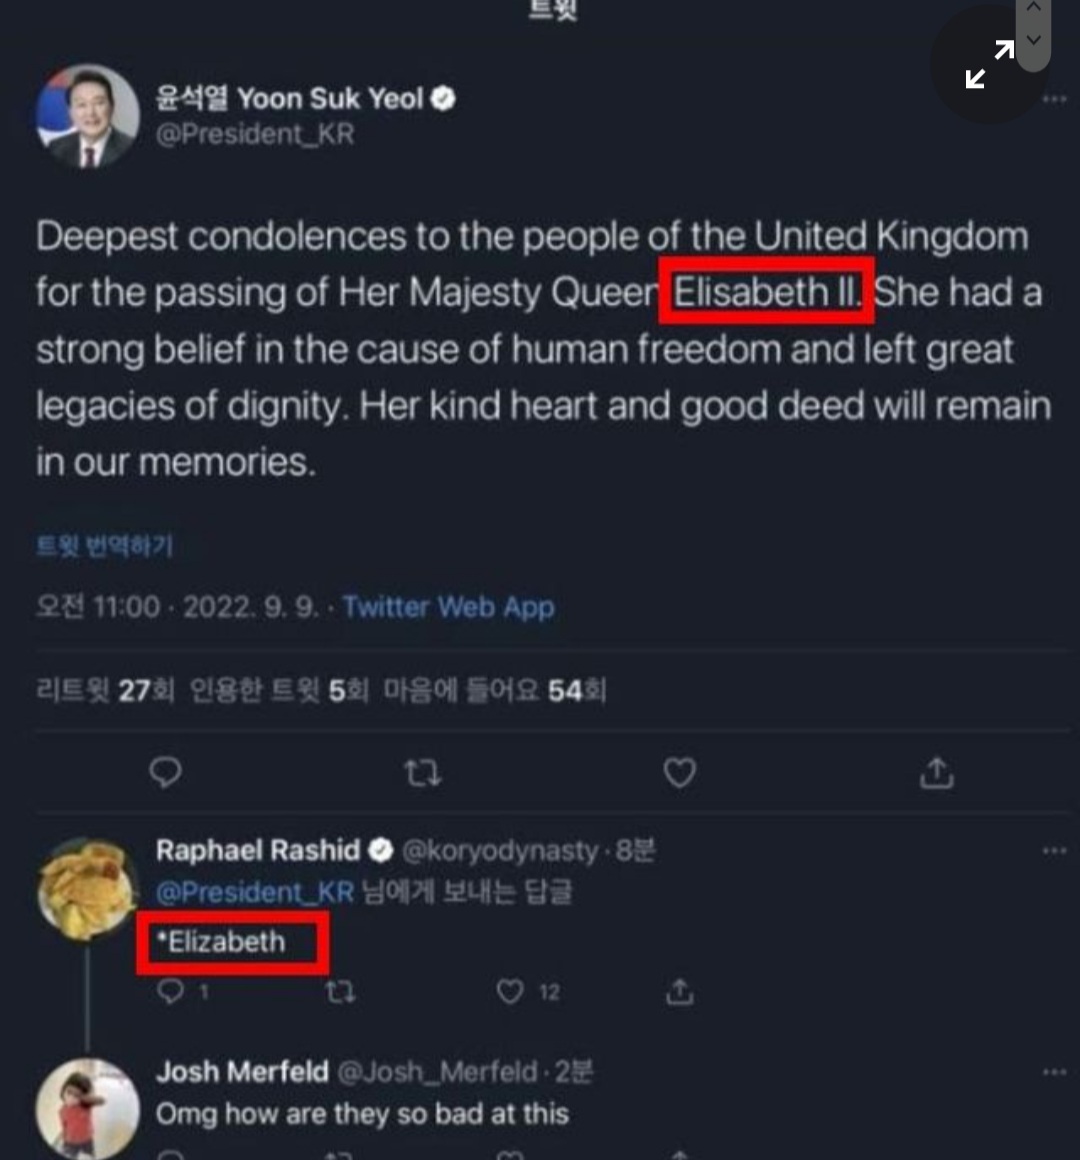
Task: Click the down chevron in the top-right pill
Action: (1034, 40)
